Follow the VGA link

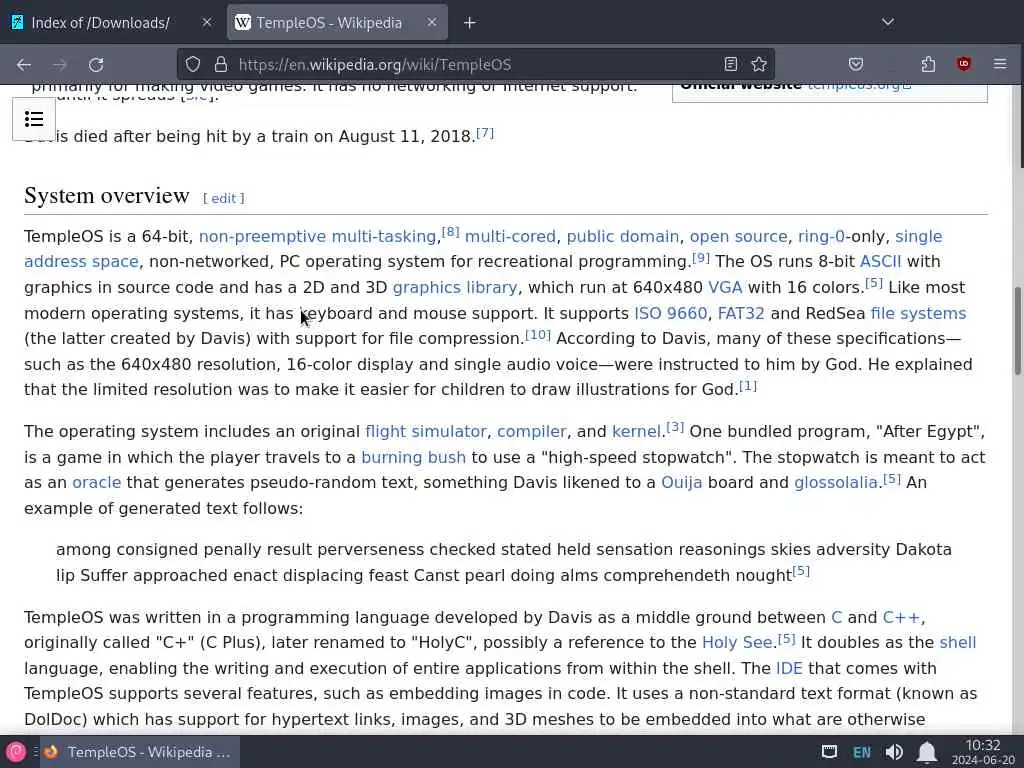point(725,287)
